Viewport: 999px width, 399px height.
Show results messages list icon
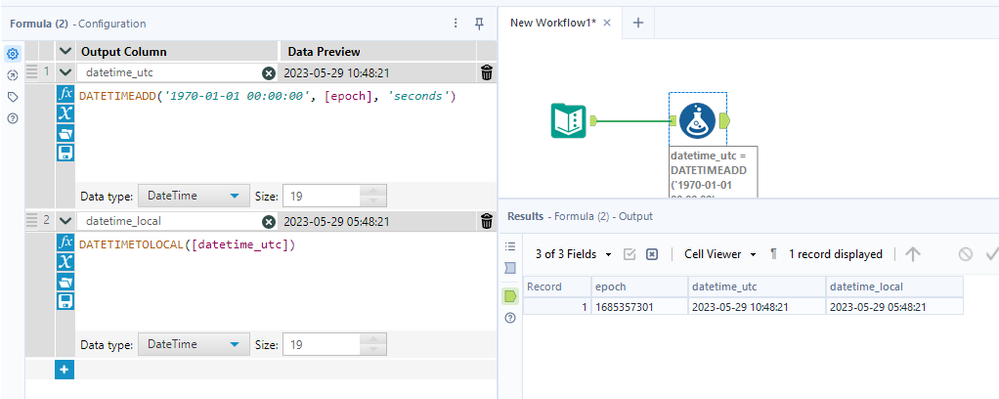pos(510,246)
